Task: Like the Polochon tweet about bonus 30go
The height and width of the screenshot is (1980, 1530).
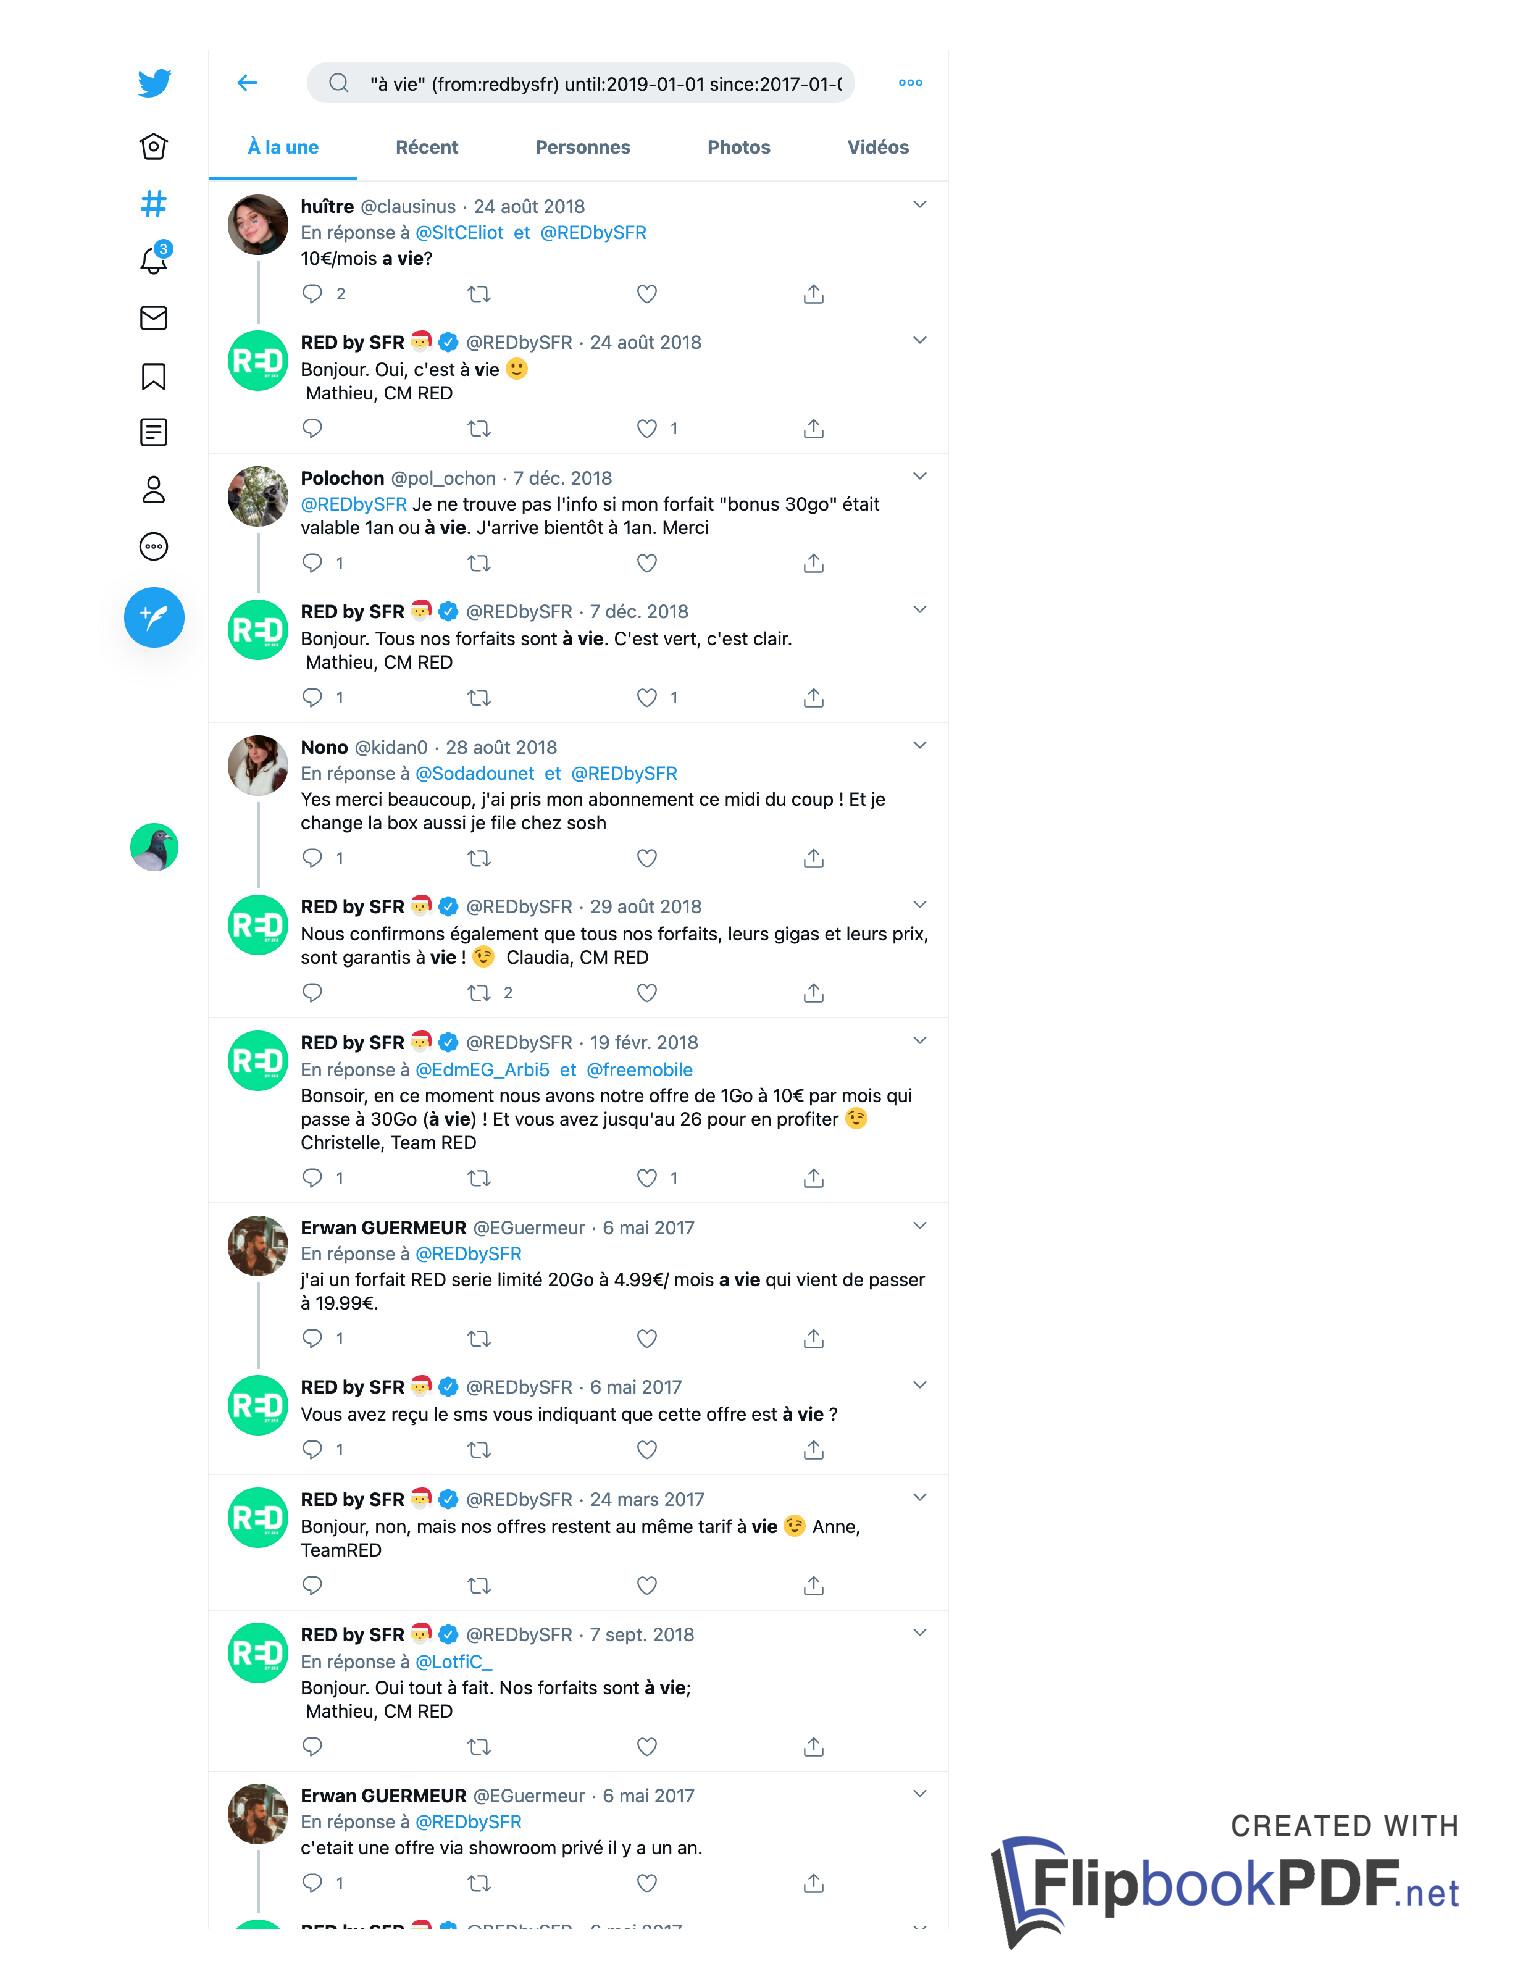Action: click(x=647, y=563)
